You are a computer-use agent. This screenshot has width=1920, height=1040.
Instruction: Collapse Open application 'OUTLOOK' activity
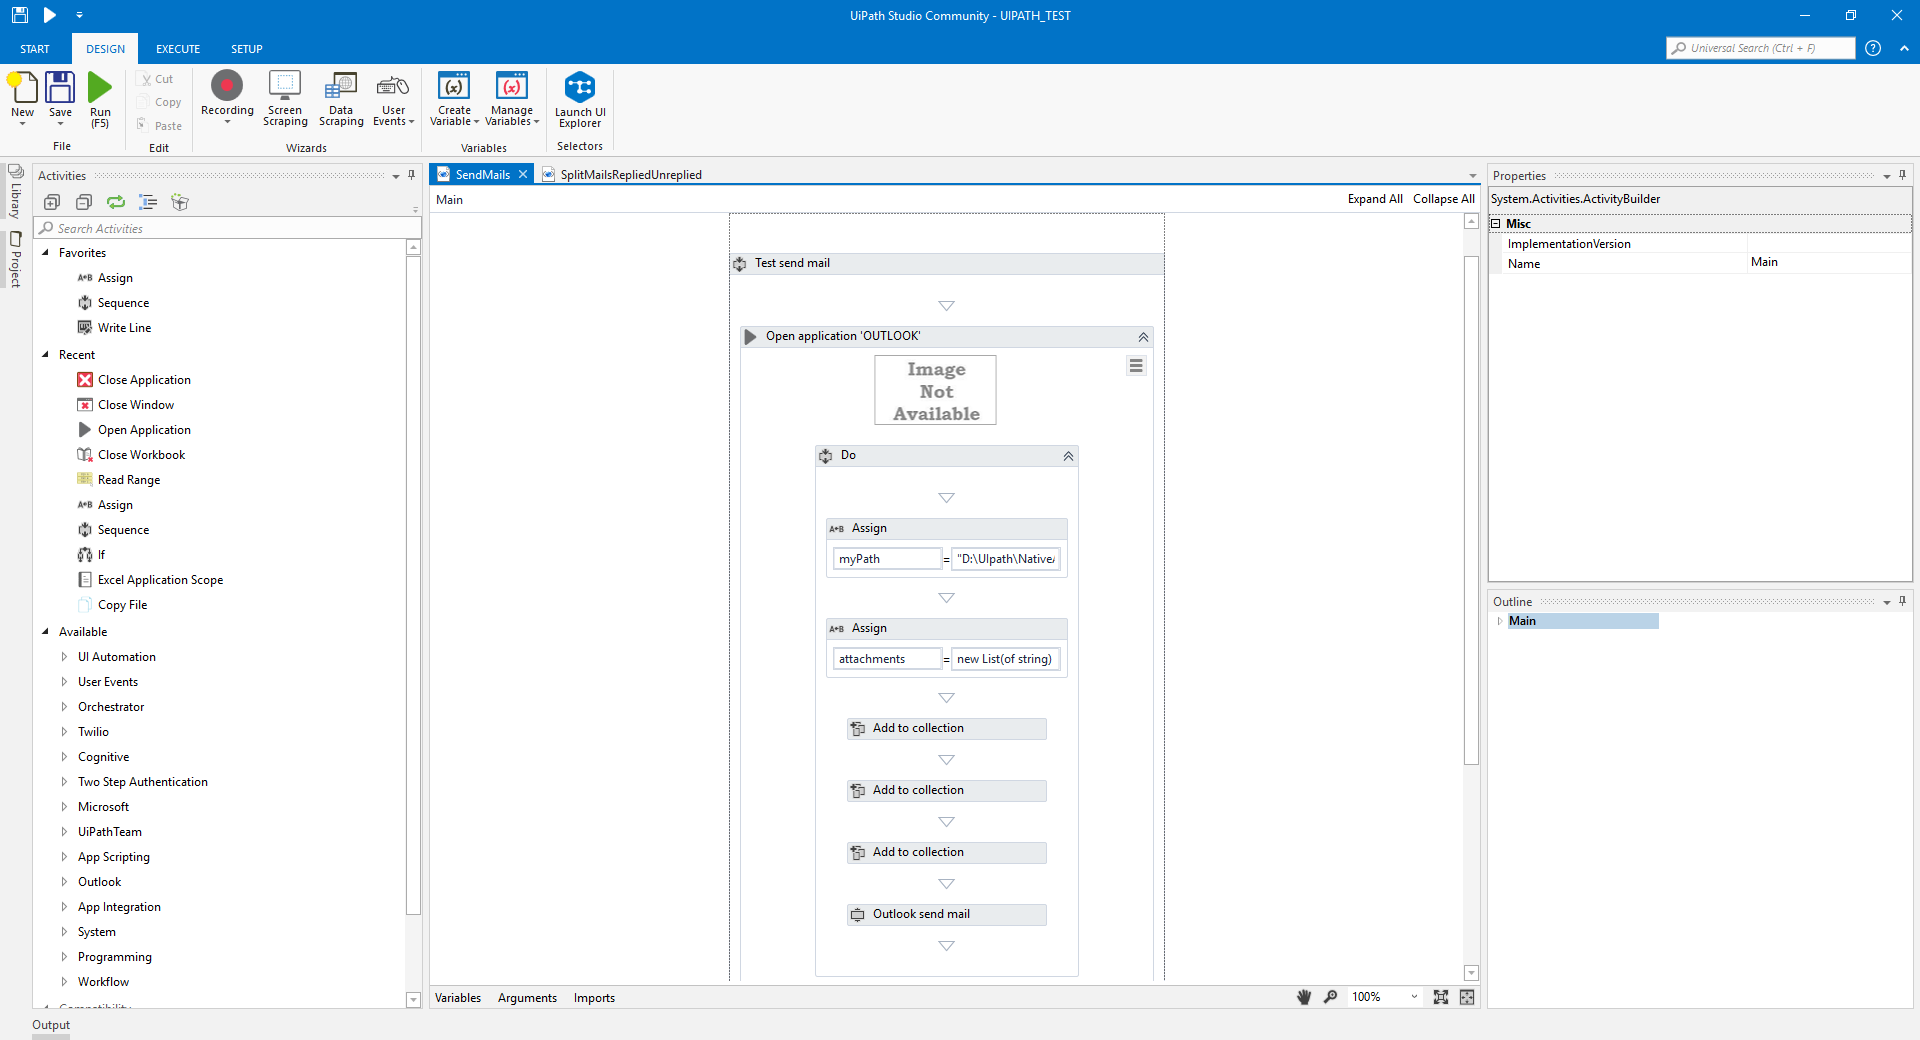tap(1143, 337)
